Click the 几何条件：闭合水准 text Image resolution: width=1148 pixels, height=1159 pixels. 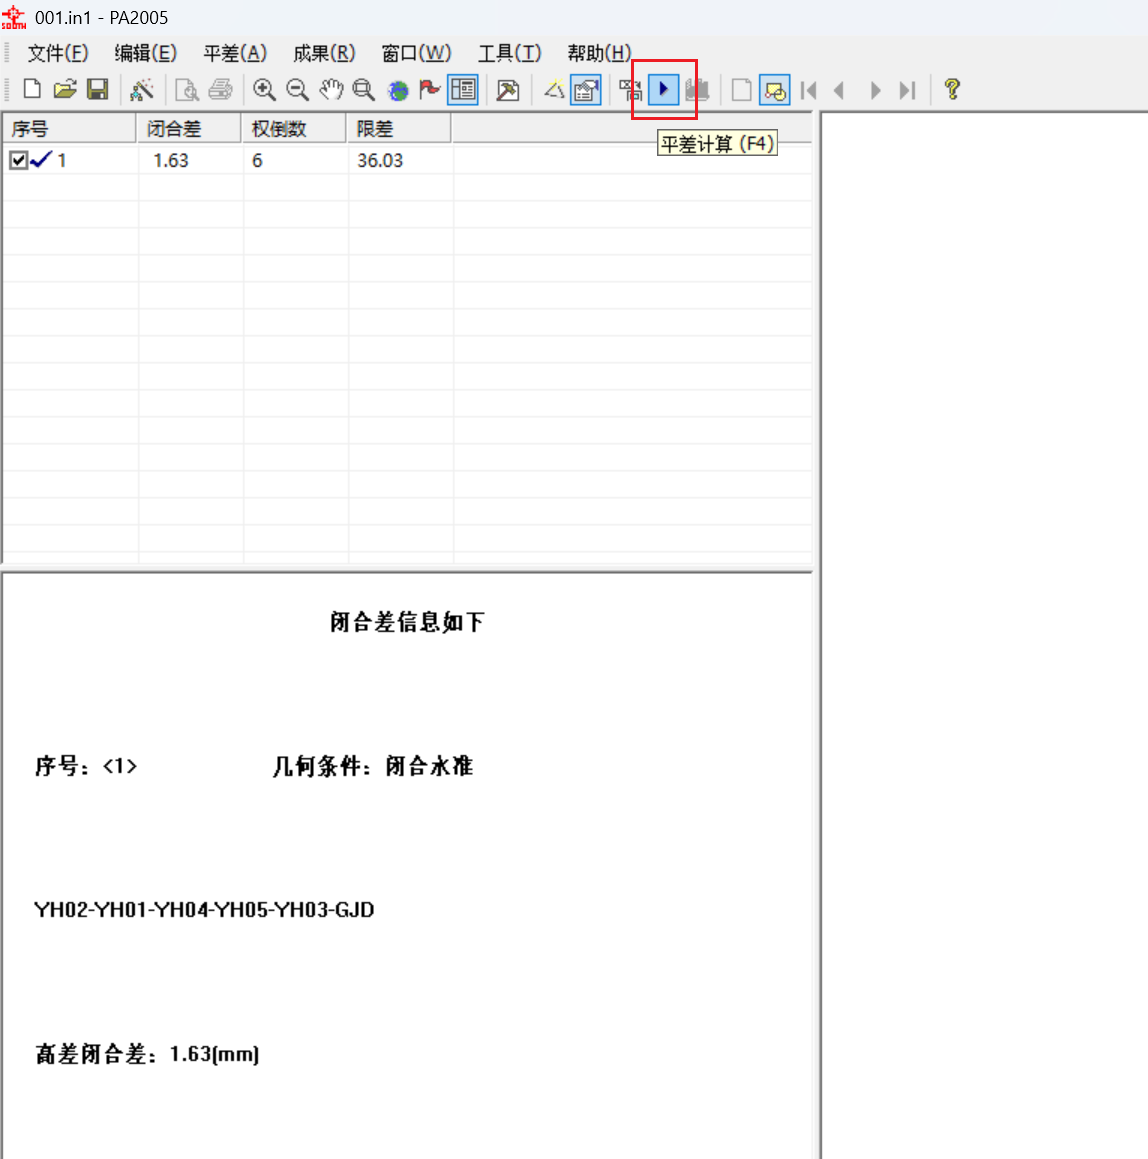(373, 766)
